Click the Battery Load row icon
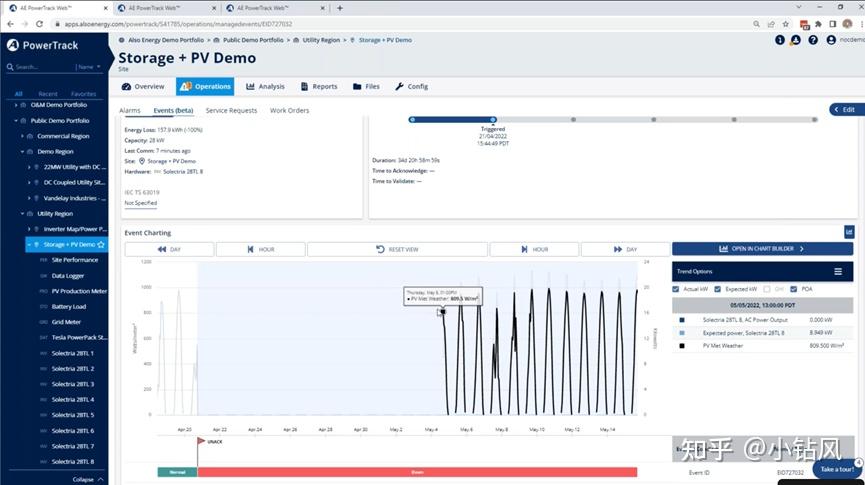This screenshot has height=485, width=865. pos(44,306)
